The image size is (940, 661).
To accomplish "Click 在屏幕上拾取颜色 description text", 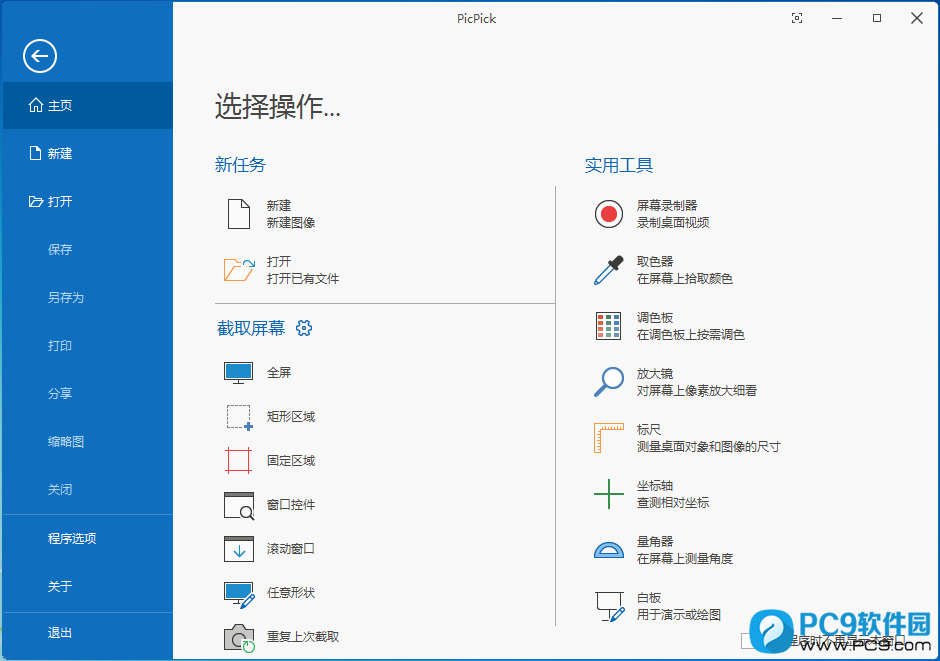I will pos(685,279).
